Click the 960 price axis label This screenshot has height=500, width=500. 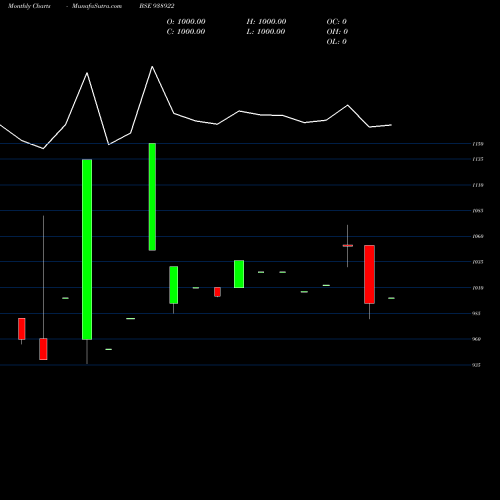[x=476, y=339]
